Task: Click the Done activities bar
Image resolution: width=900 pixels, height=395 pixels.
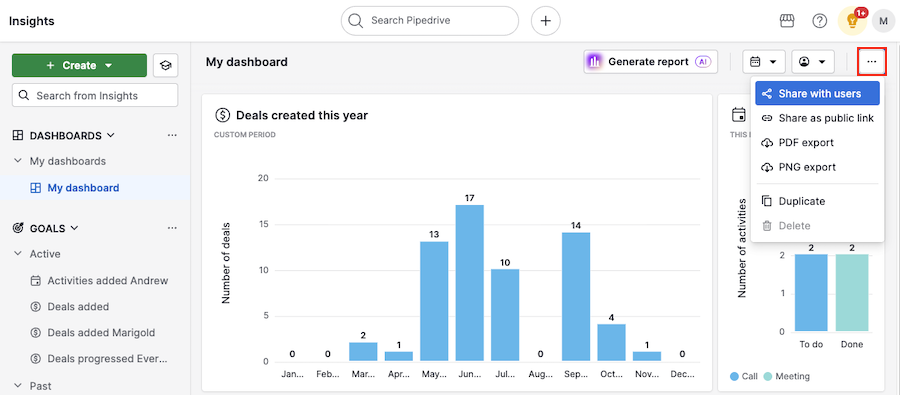Action: pyautogui.click(x=852, y=293)
